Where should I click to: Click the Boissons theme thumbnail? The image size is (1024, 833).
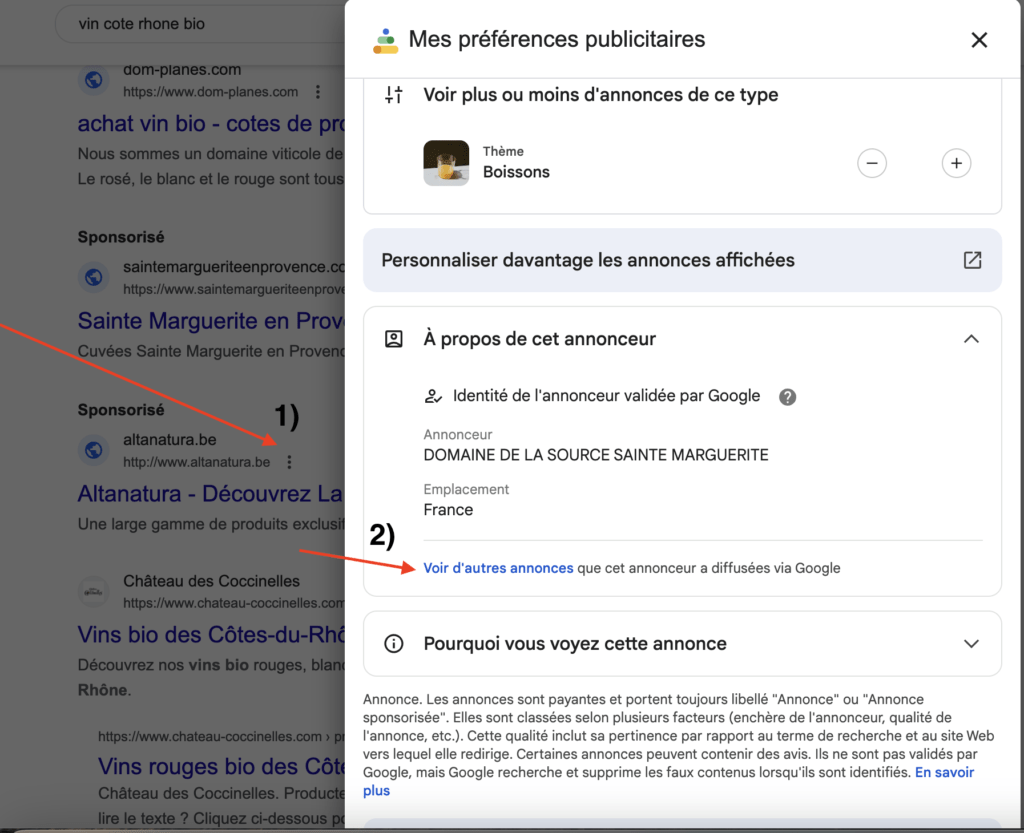coord(446,163)
